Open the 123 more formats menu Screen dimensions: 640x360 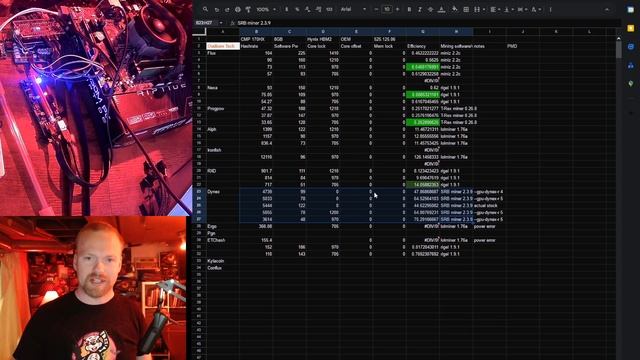click(329, 9)
